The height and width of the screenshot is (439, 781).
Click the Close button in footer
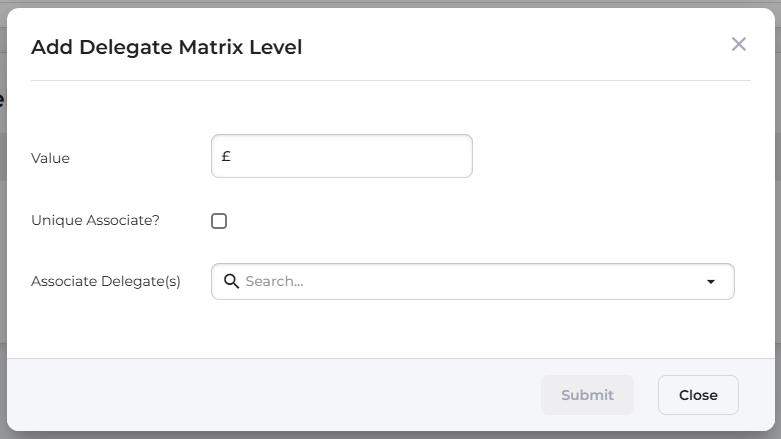click(698, 395)
